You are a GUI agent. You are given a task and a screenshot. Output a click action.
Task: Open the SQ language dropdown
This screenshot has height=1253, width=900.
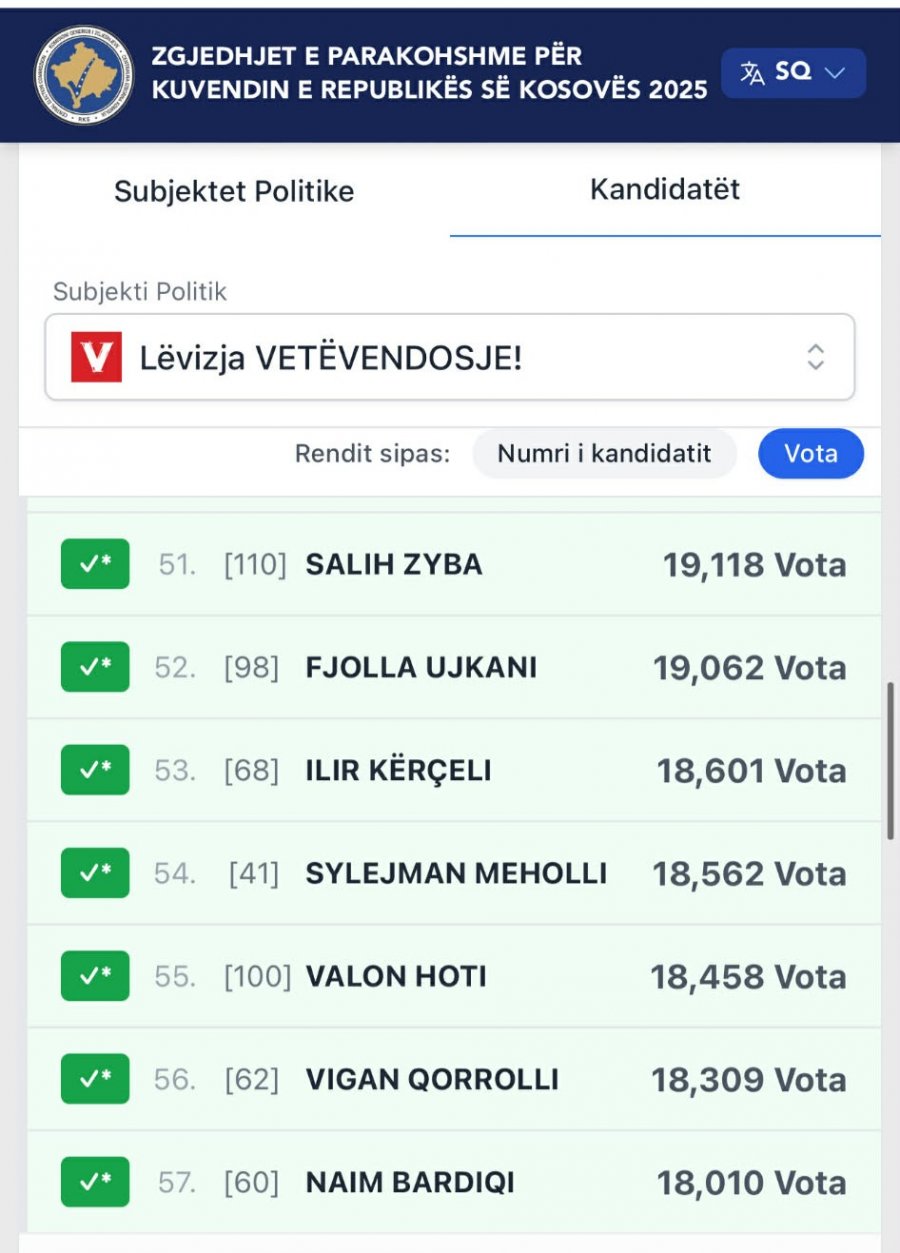click(793, 73)
